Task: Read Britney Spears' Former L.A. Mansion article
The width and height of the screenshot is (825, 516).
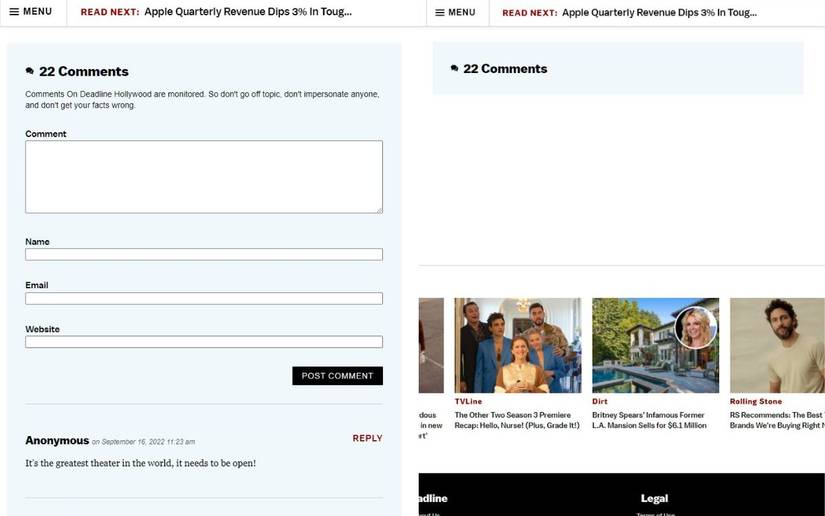Action: (649, 420)
